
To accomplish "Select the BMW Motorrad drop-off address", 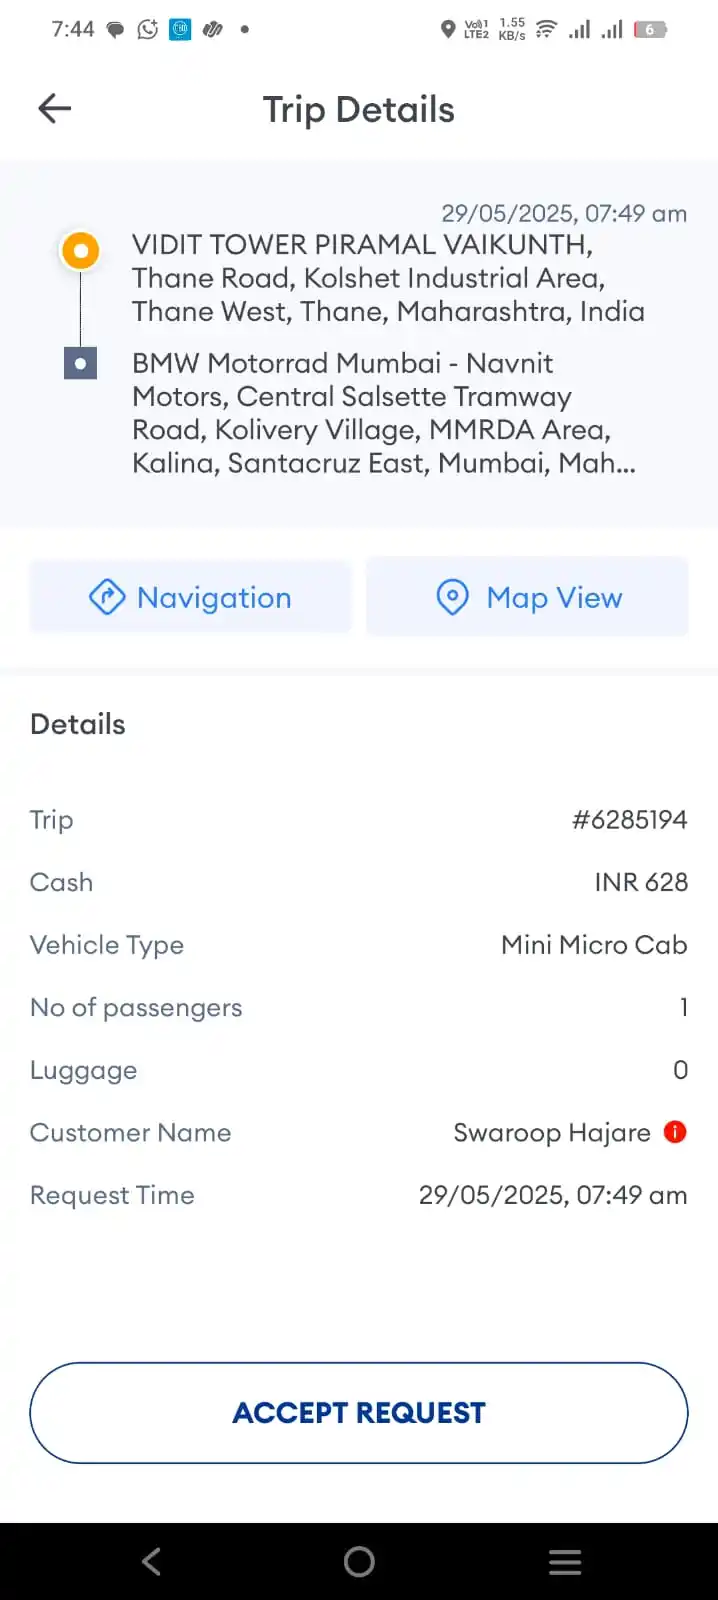I will (384, 413).
